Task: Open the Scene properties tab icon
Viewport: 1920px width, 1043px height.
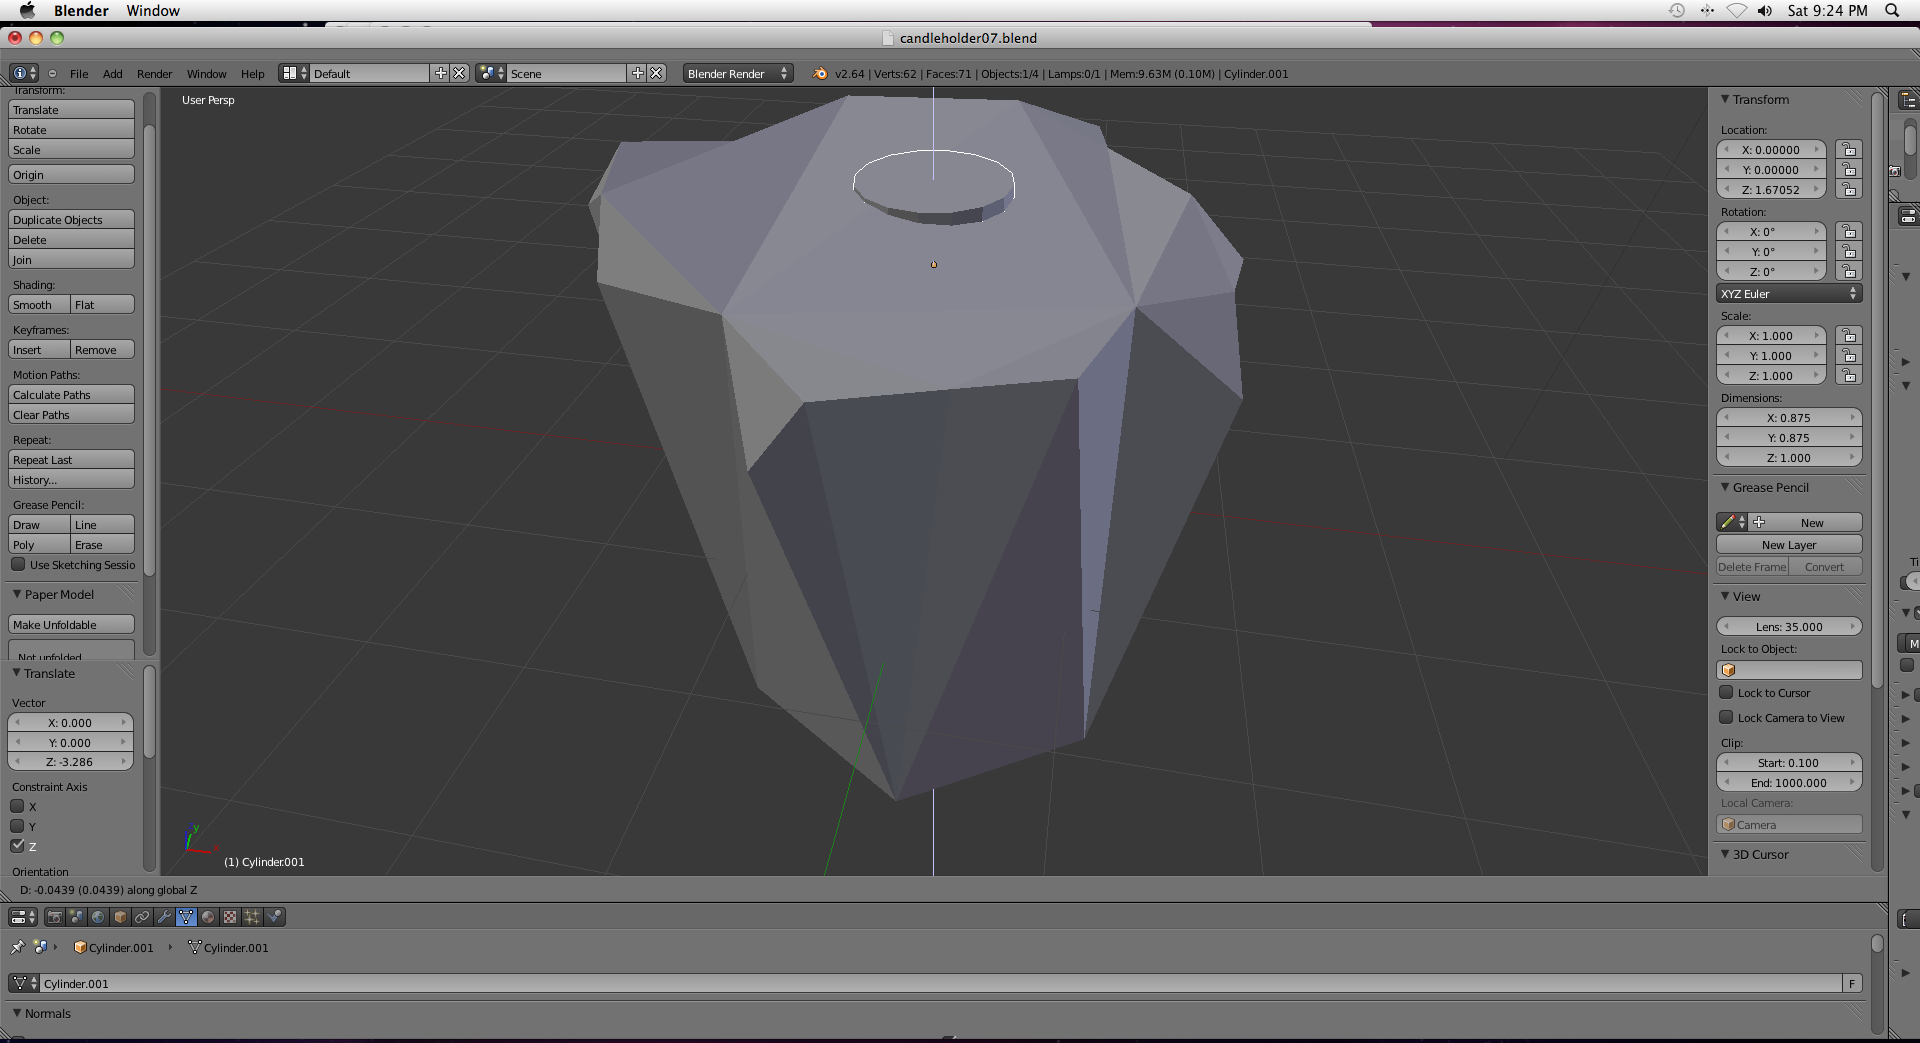Action: (x=77, y=917)
